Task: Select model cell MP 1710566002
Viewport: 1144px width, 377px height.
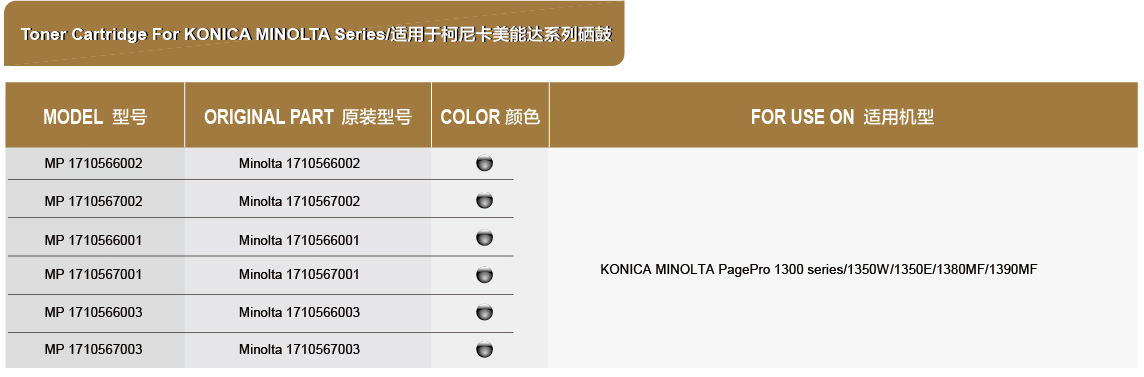Action: [x=93, y=163]
